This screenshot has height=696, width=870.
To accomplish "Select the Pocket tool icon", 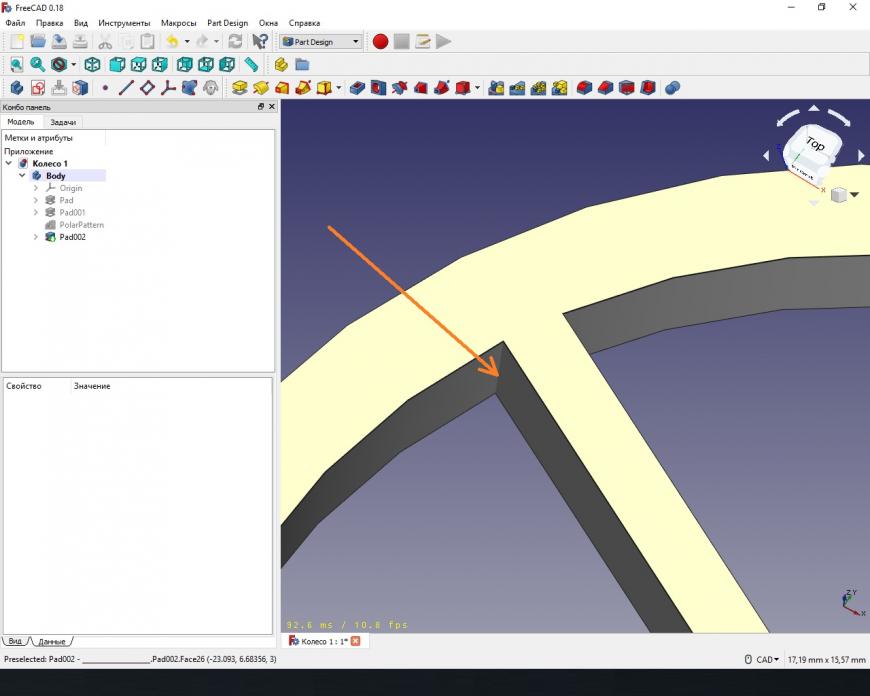I will tap(357, 88).
